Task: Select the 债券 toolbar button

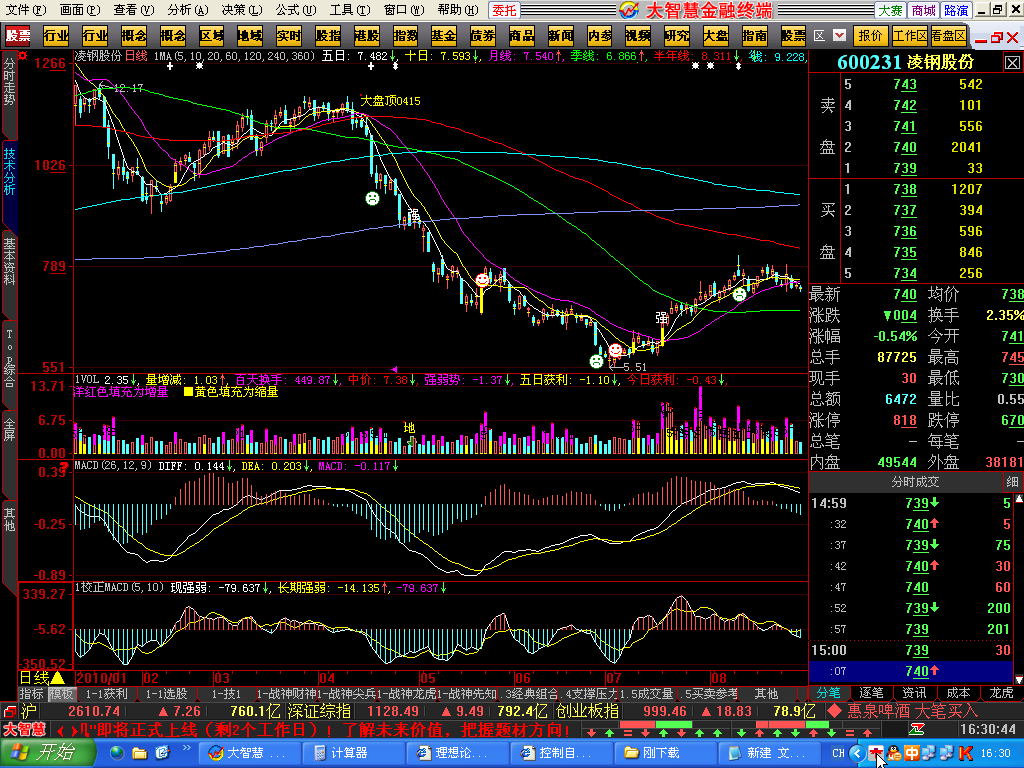Action: 483,36
